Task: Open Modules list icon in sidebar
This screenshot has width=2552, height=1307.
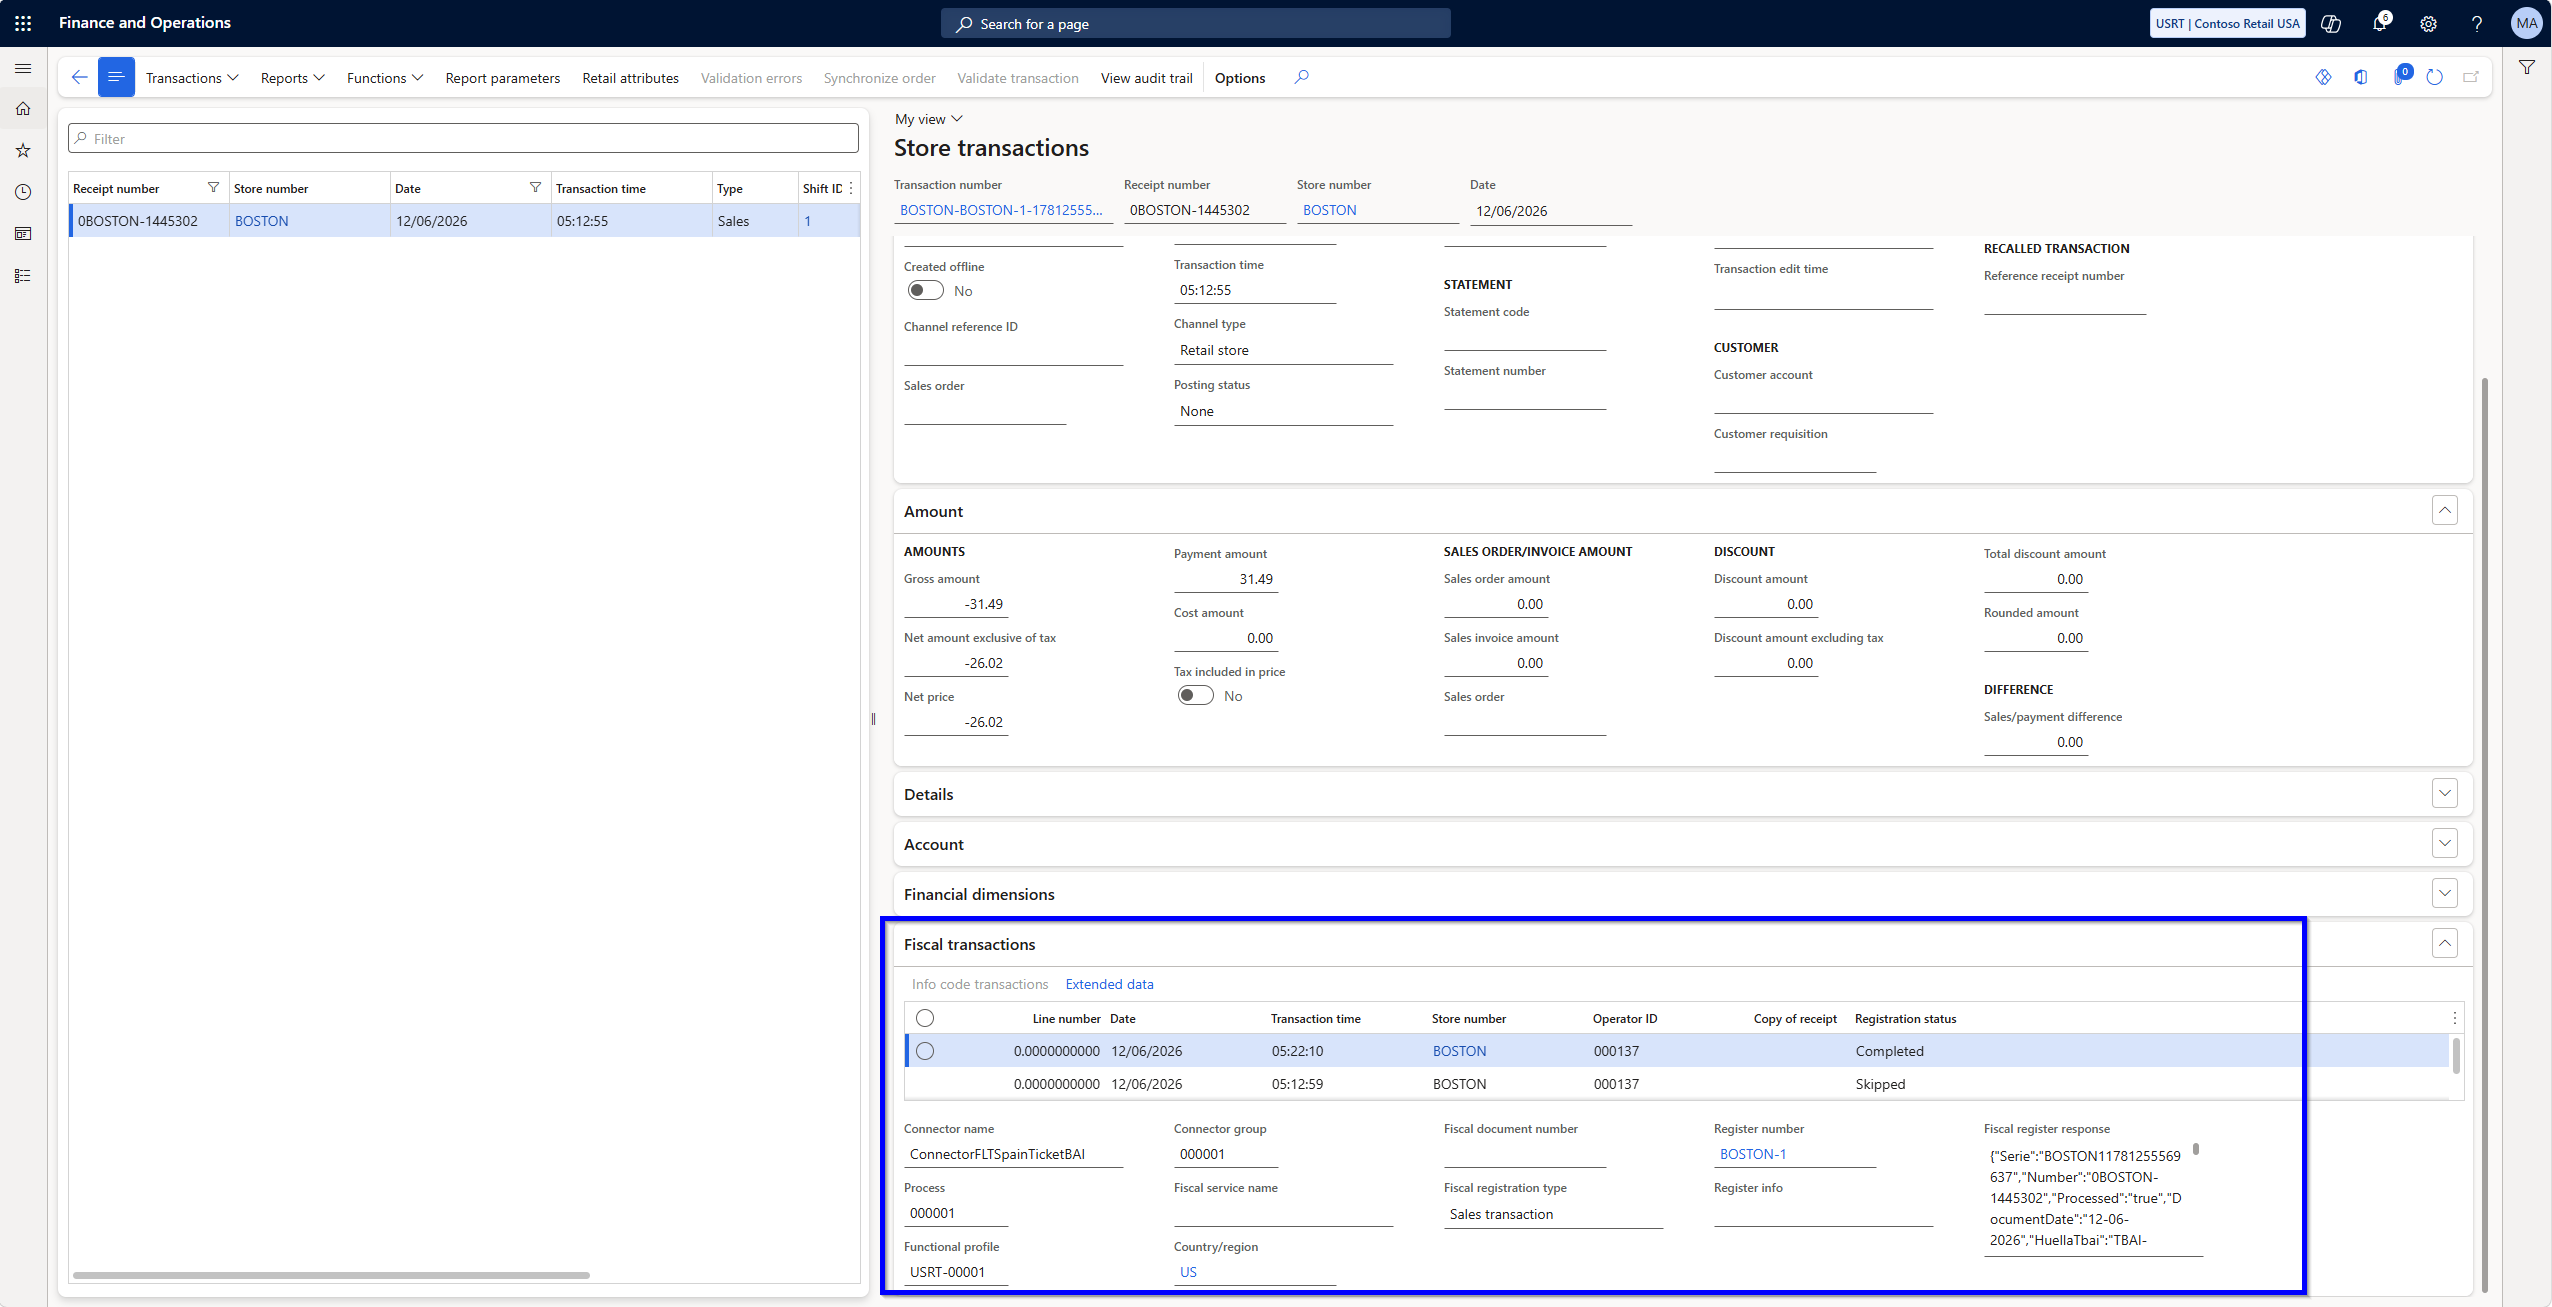Action: tap(23, 276)
